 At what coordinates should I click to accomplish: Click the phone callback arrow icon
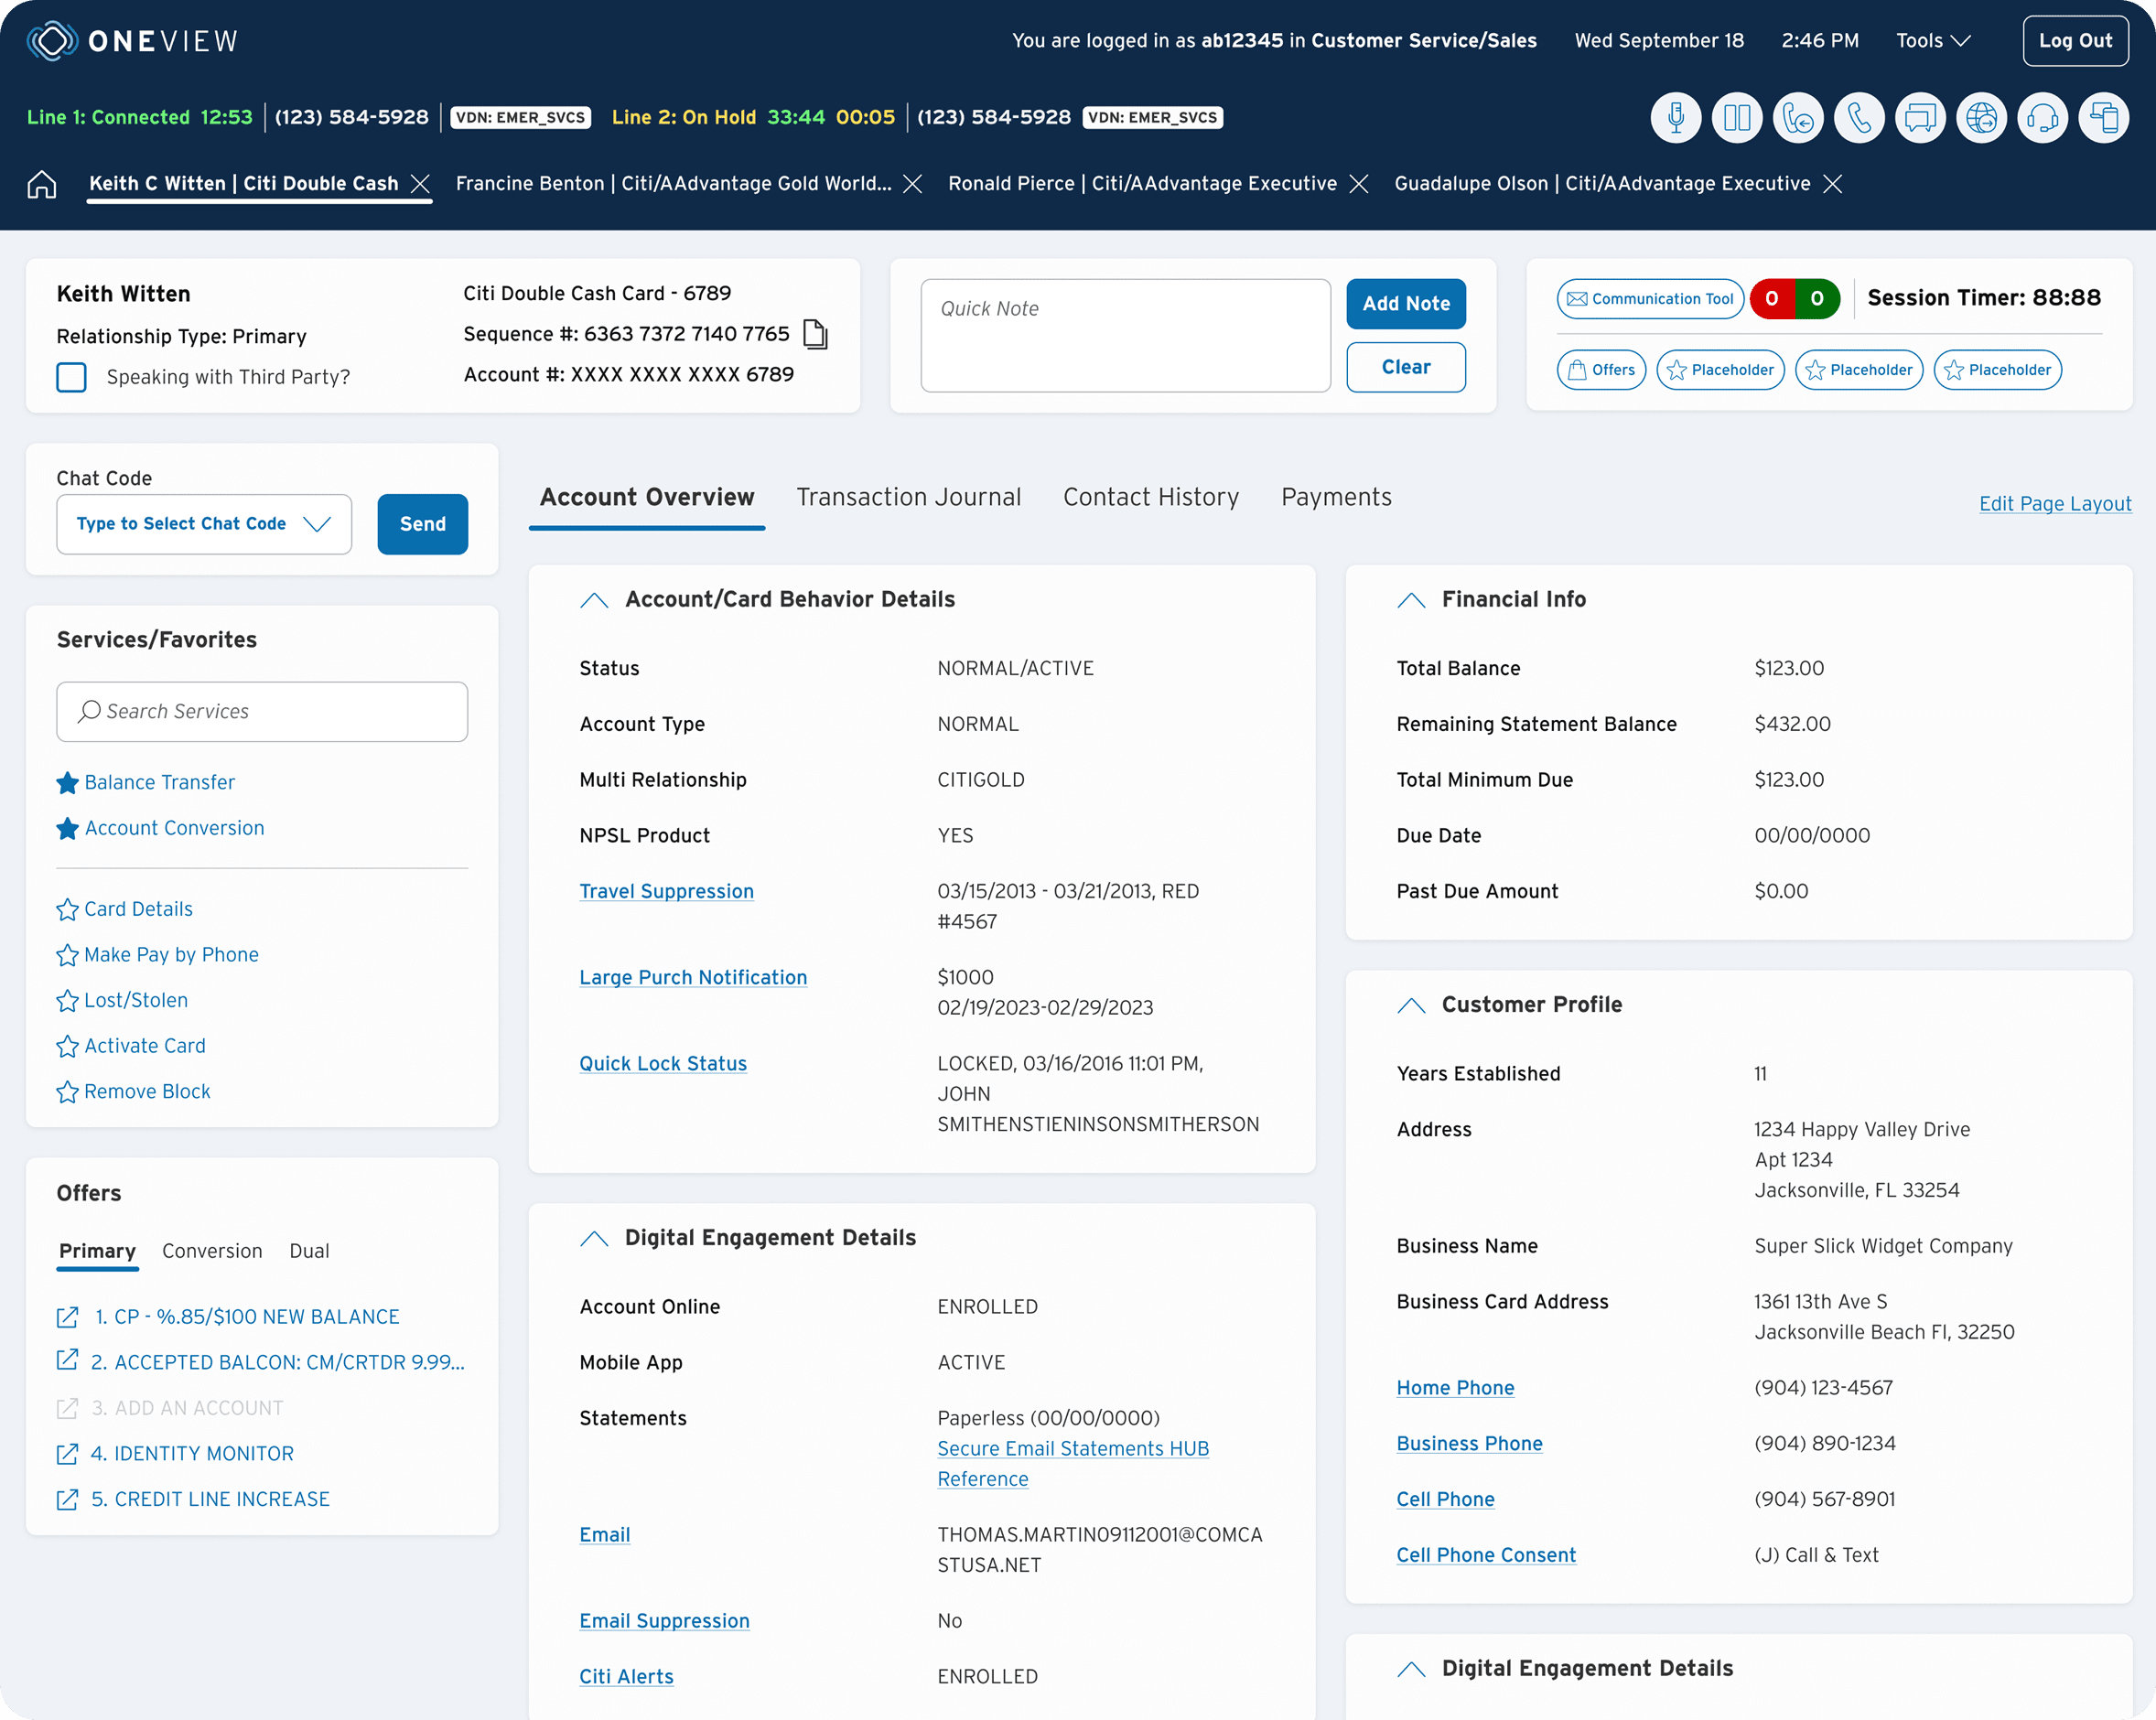[1798, 118]
